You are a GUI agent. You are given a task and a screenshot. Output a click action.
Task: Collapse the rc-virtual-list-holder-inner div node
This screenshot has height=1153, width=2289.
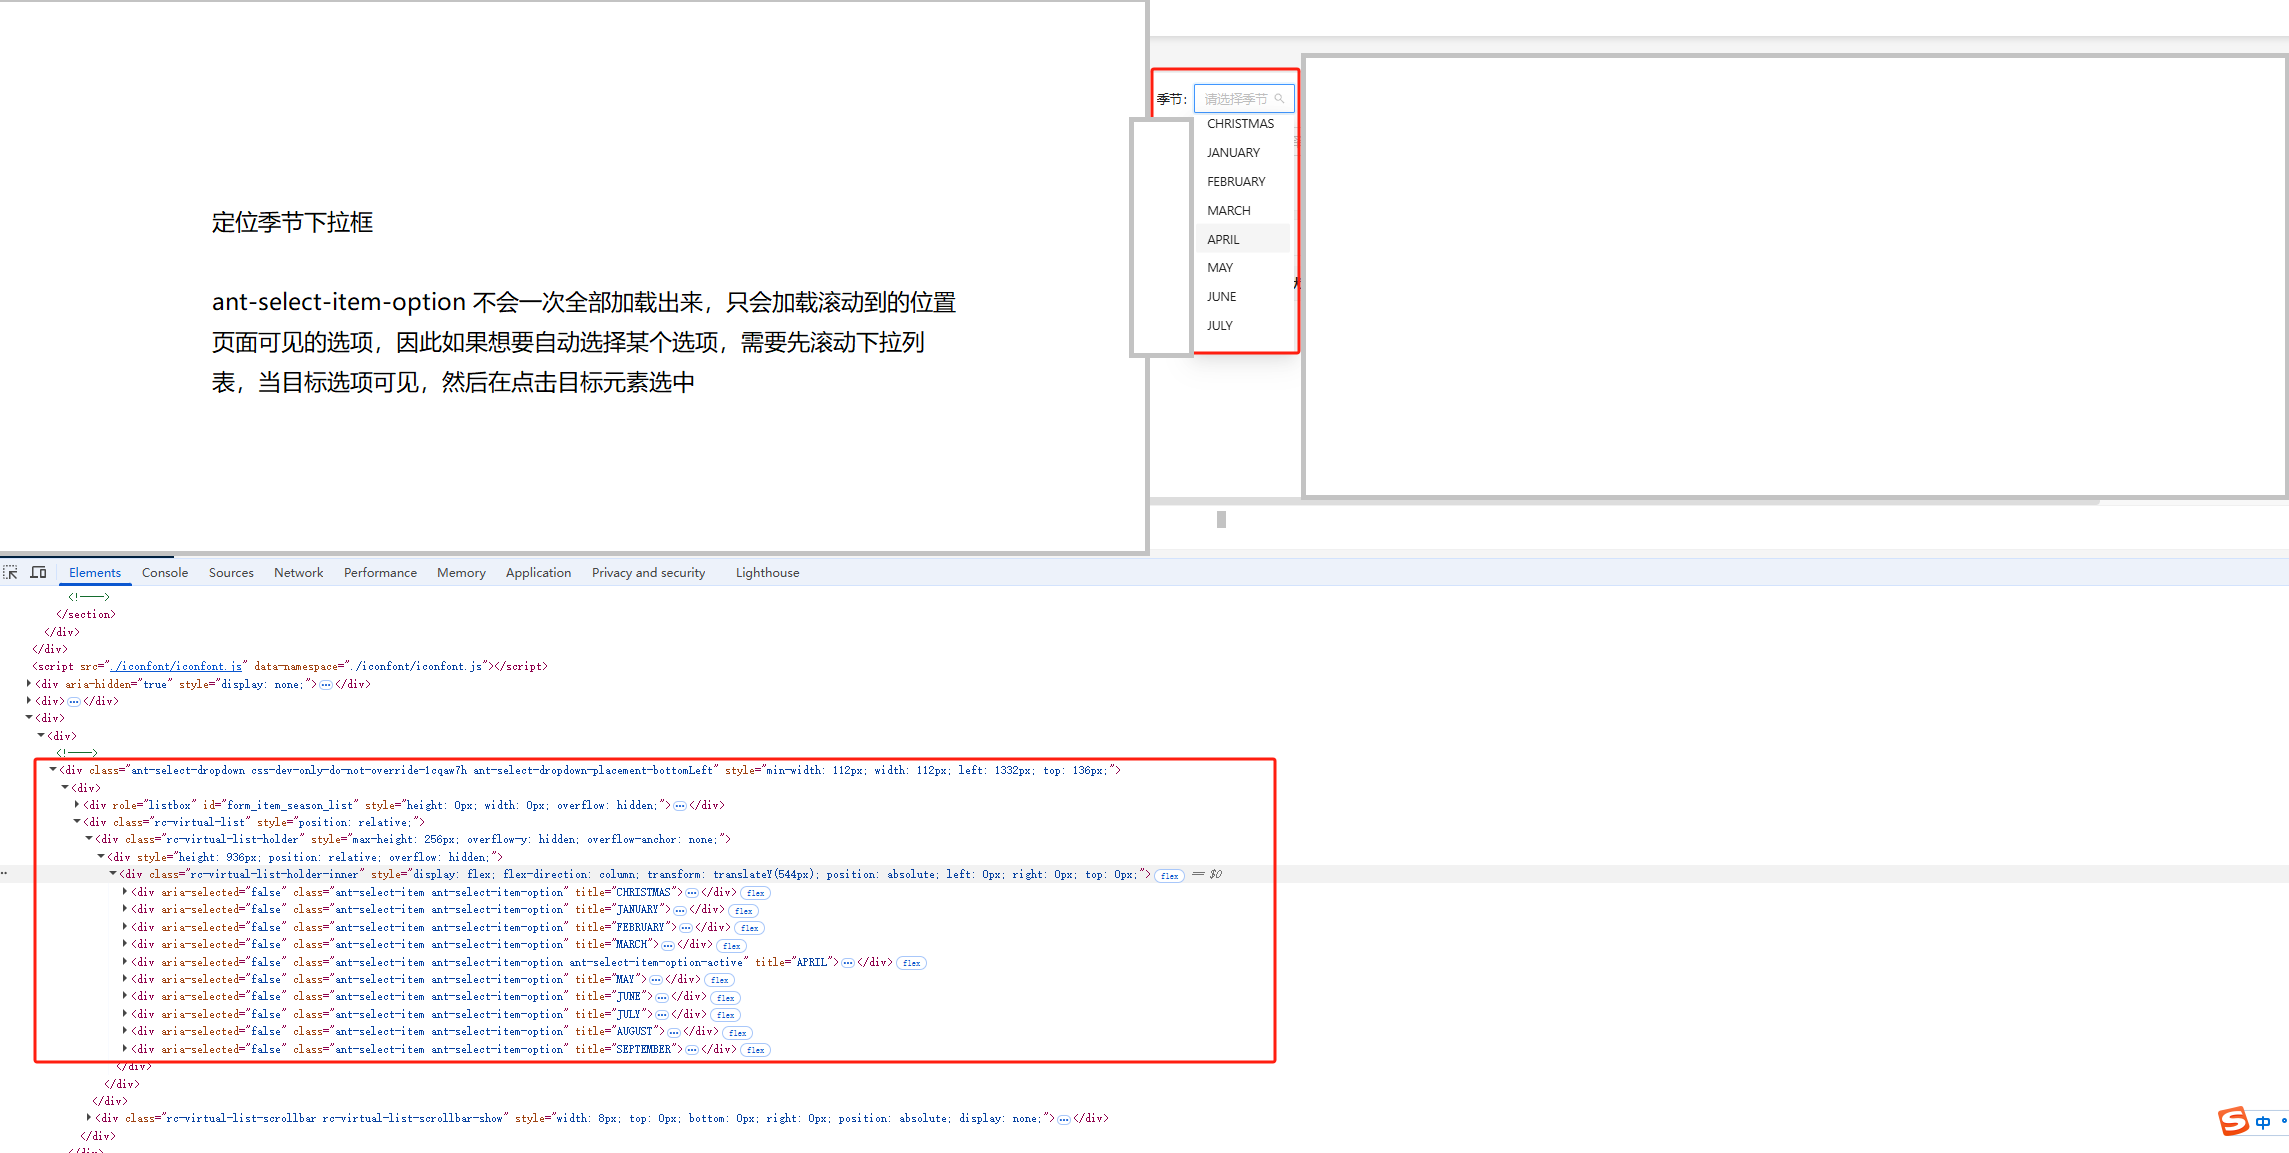click(x=113, y=874)
